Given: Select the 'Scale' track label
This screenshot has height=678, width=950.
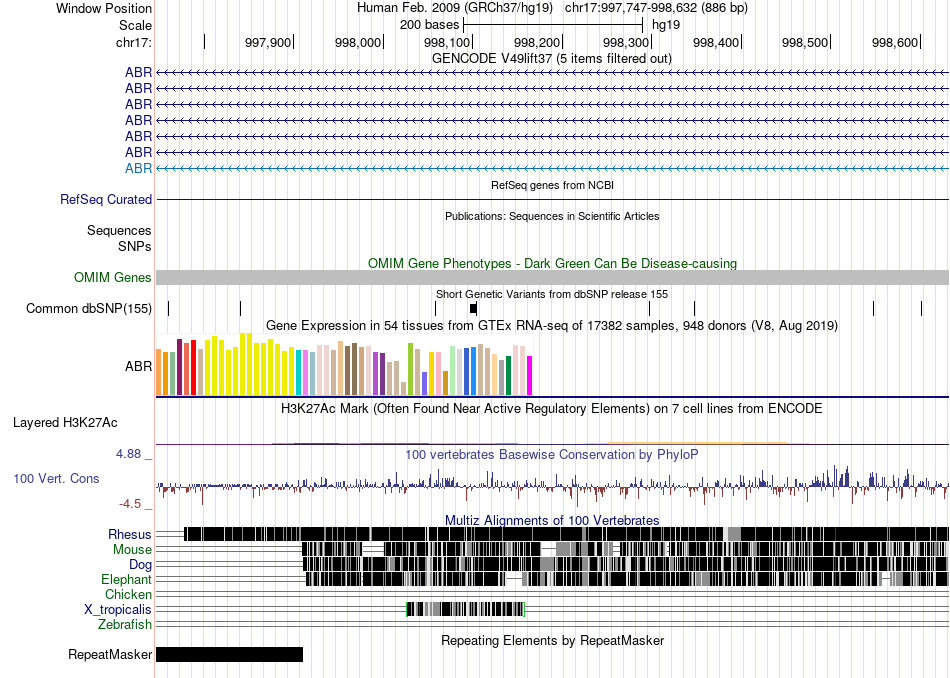Looking at the screenshot, I should point(135,25).
